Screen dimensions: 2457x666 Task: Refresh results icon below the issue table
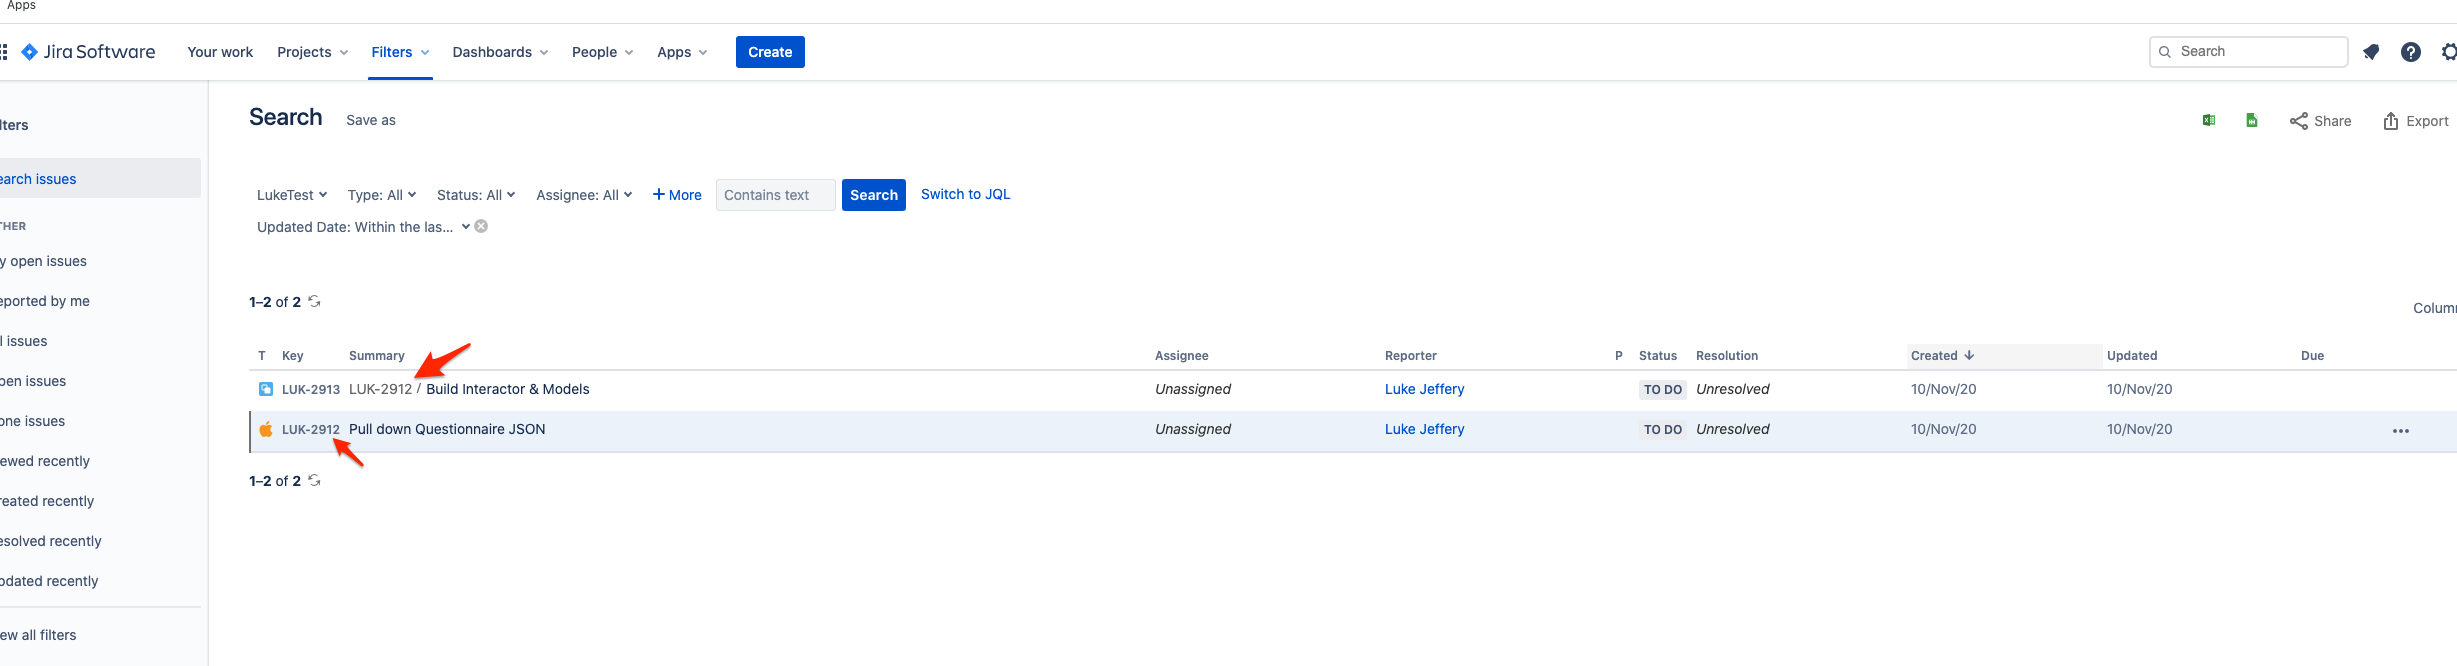[314, 480]
